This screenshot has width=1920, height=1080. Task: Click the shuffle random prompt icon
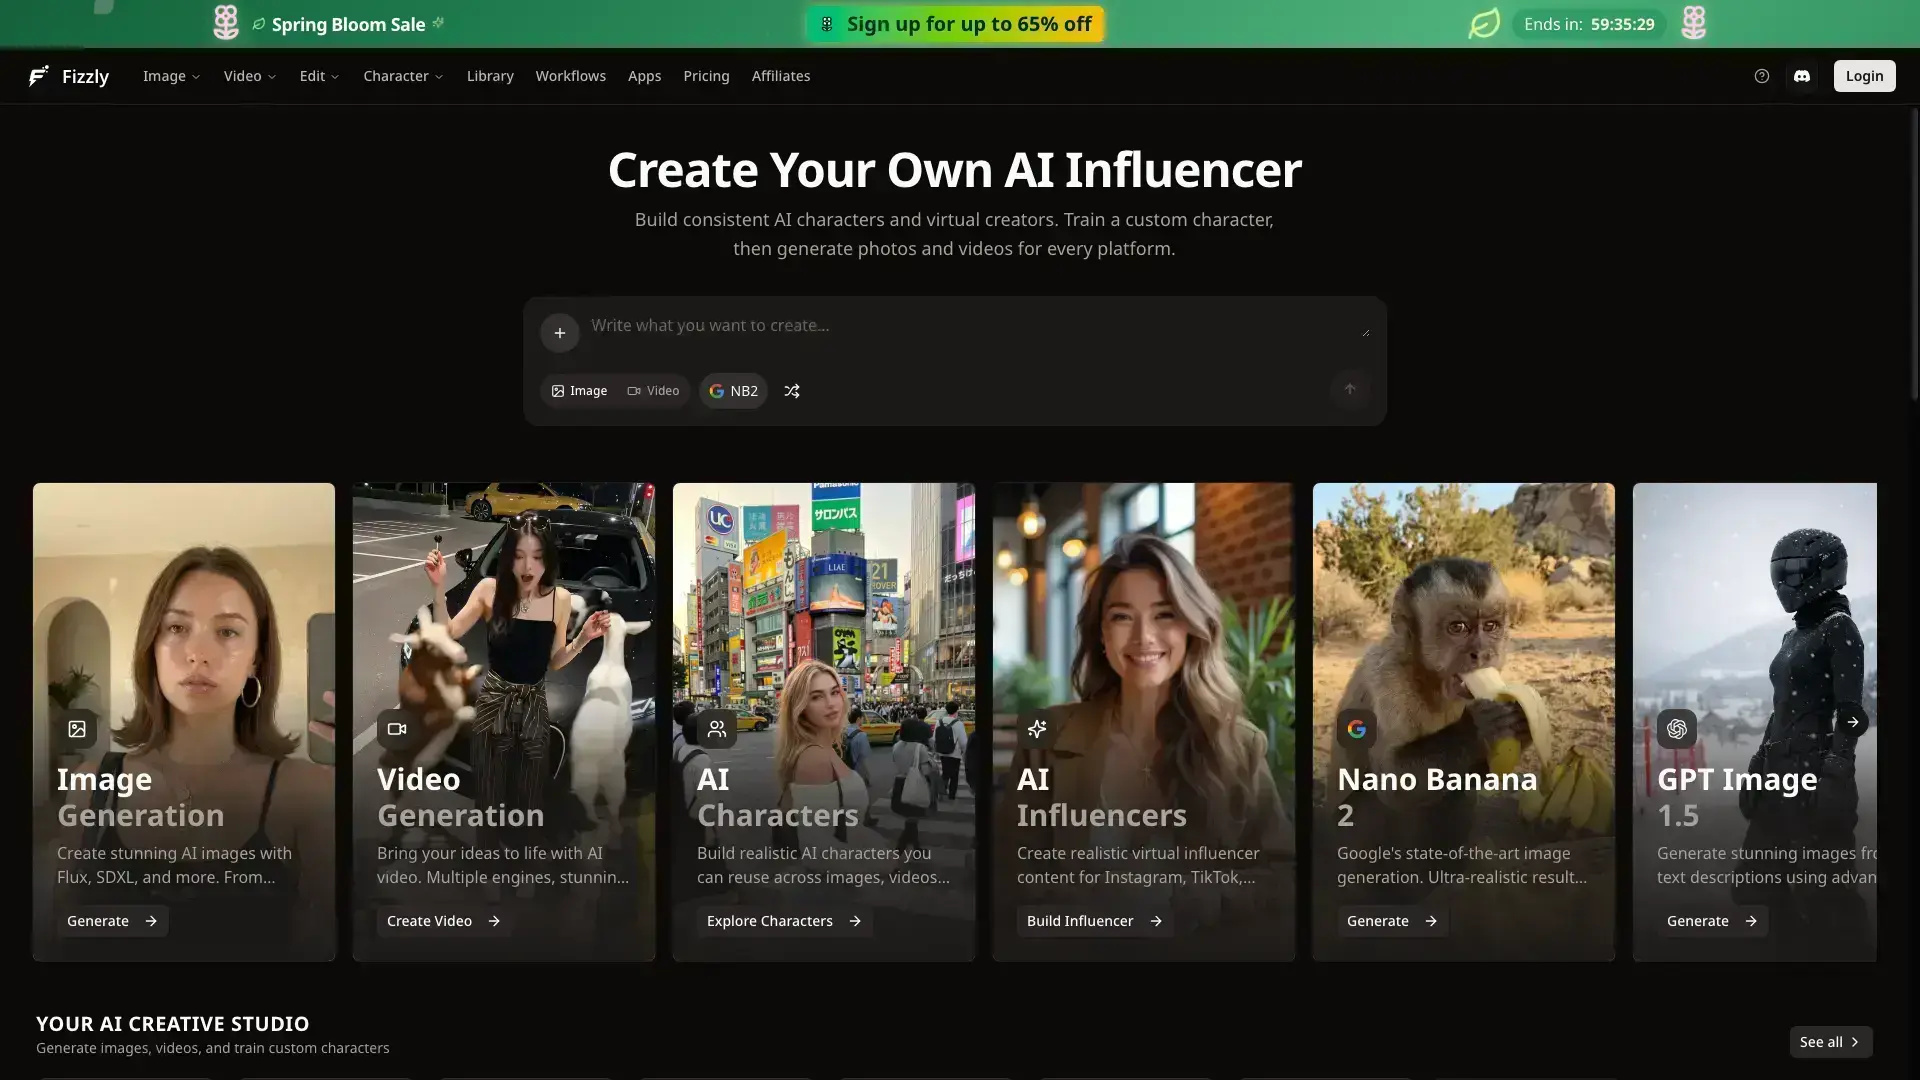point(792,391)
